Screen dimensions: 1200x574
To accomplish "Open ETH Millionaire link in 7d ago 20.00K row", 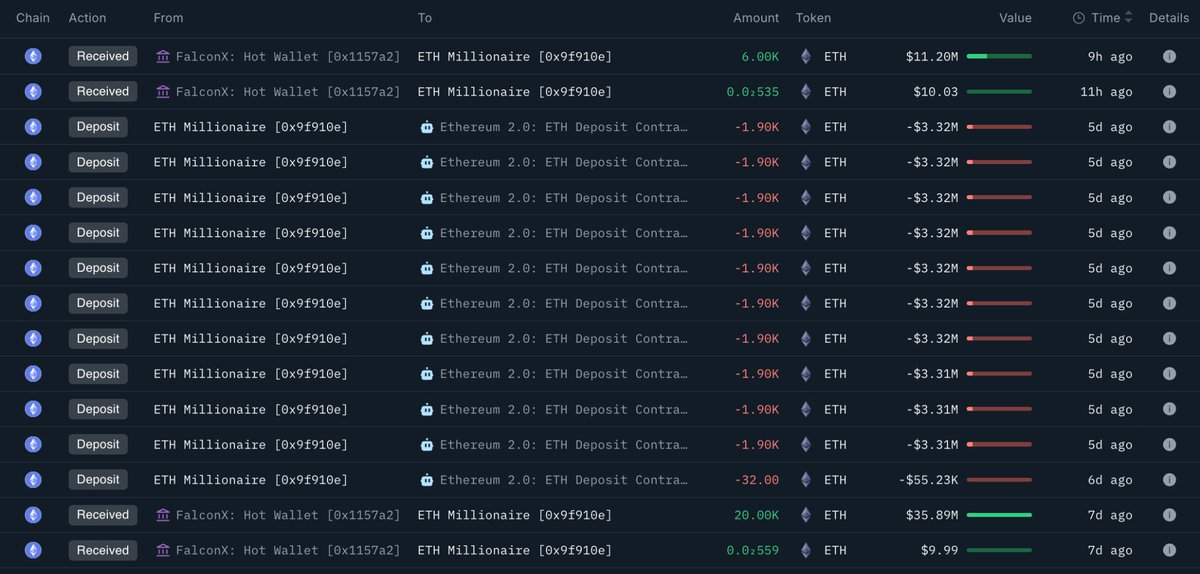I will (x=515, y=515).
